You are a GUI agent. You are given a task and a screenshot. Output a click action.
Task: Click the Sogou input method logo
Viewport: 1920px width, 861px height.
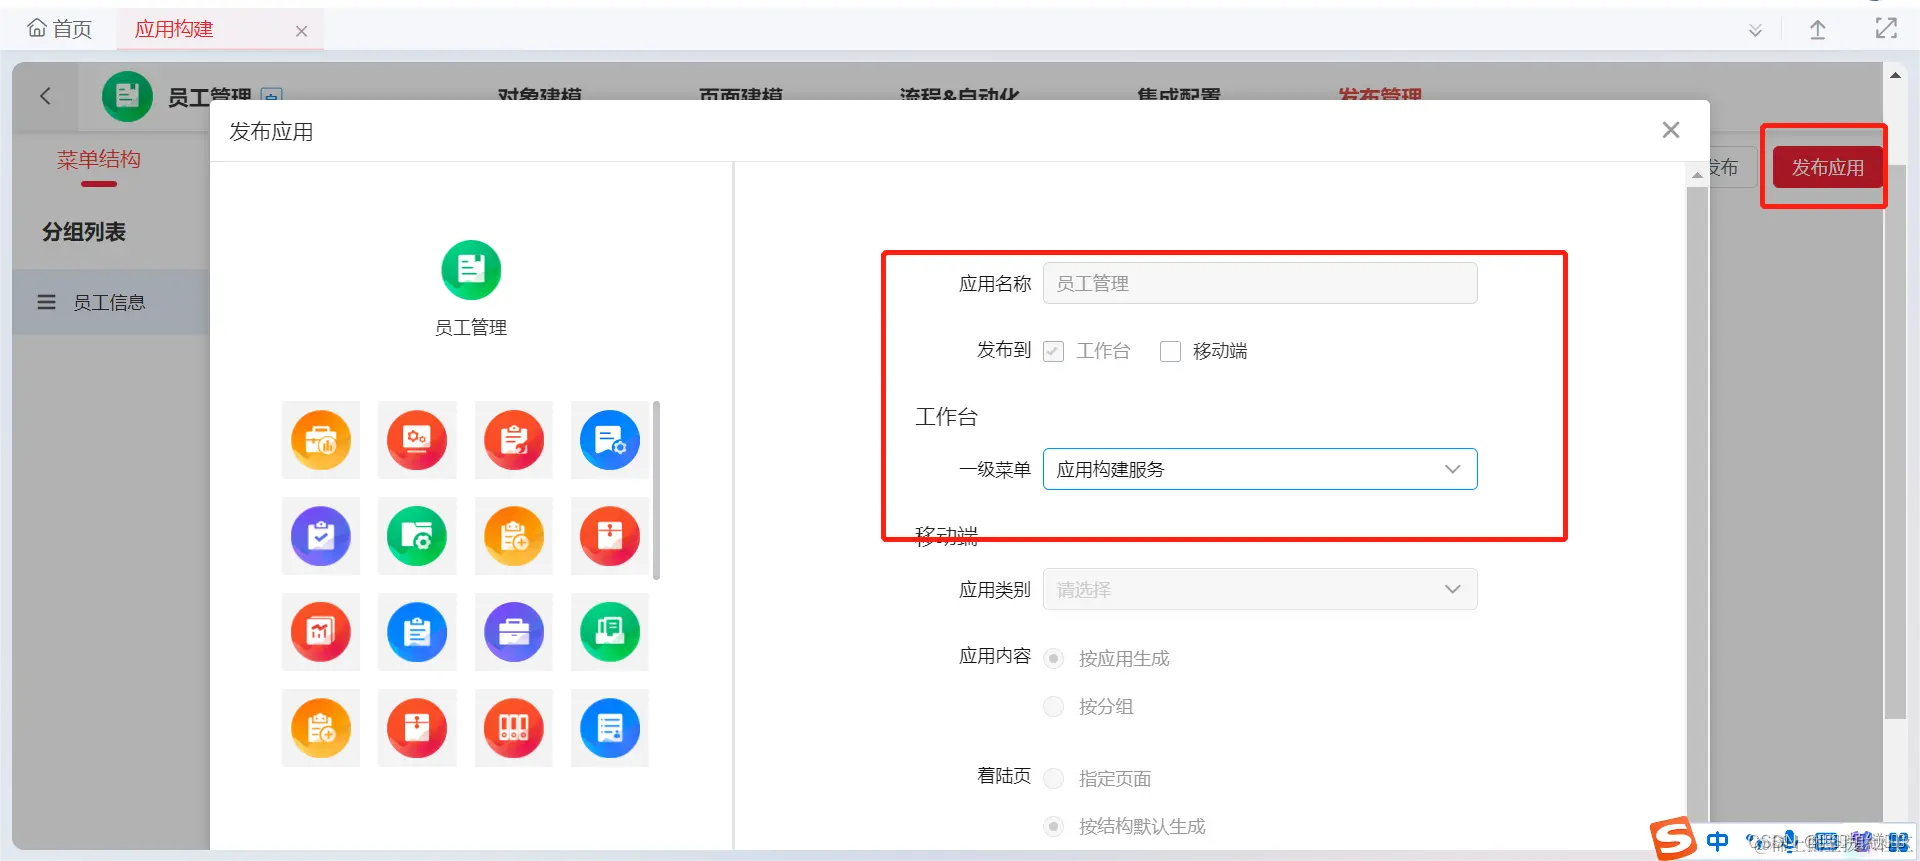[x=1672, y=839]
